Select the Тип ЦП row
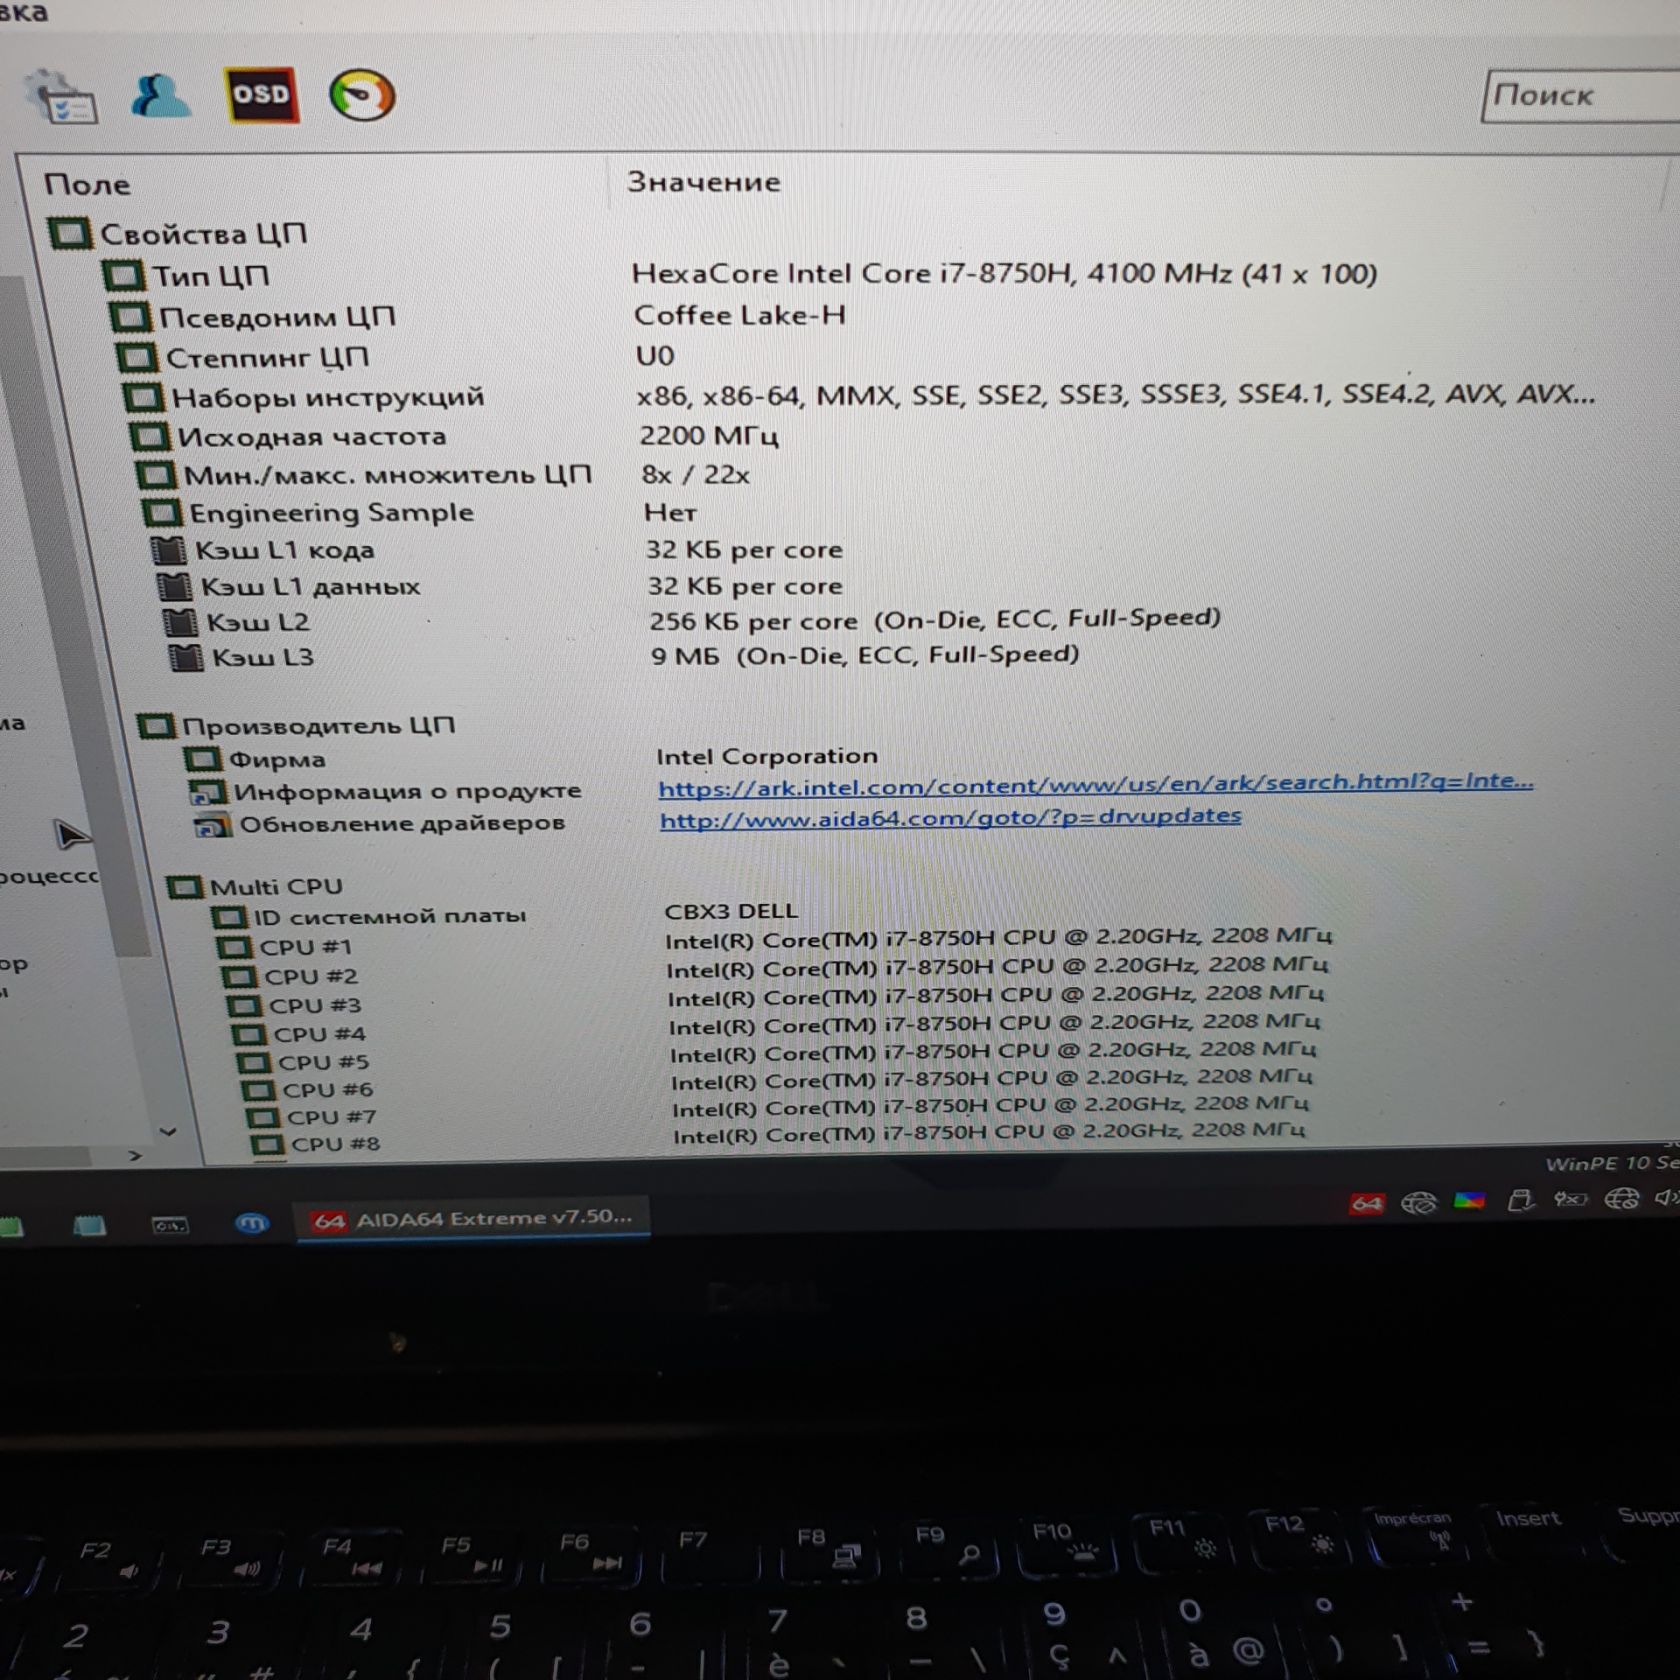This screenshot has width=1680, height=1680. pyautogui.click(x=740, y=274)
